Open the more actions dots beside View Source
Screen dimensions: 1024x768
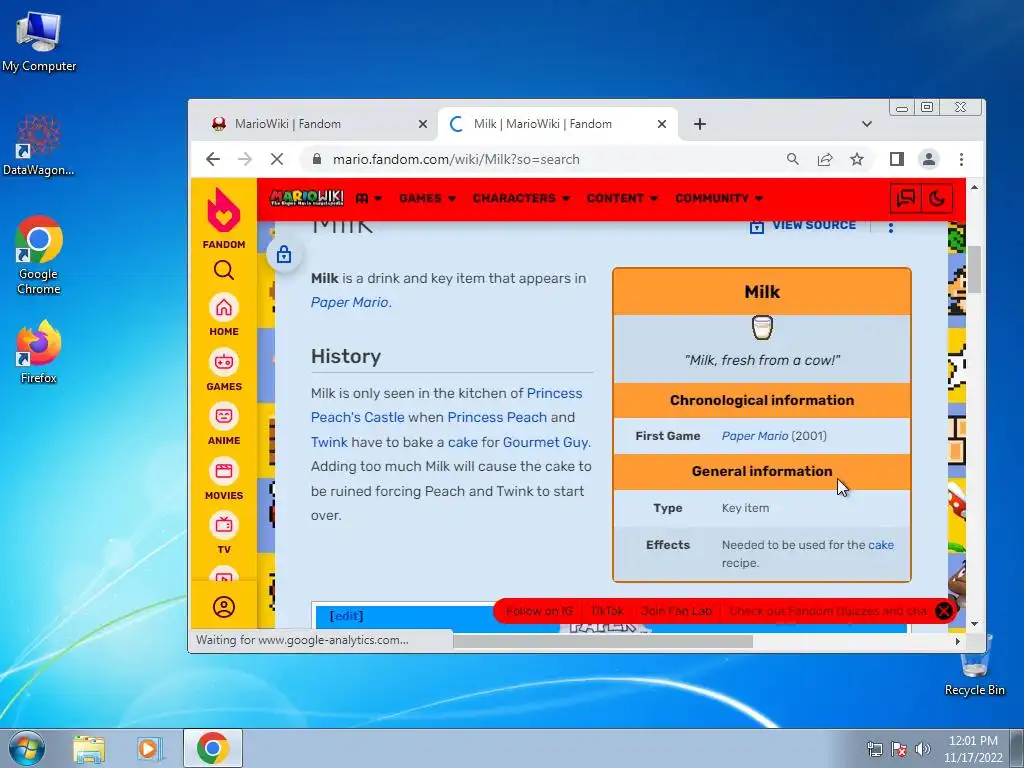pos(891,226)
